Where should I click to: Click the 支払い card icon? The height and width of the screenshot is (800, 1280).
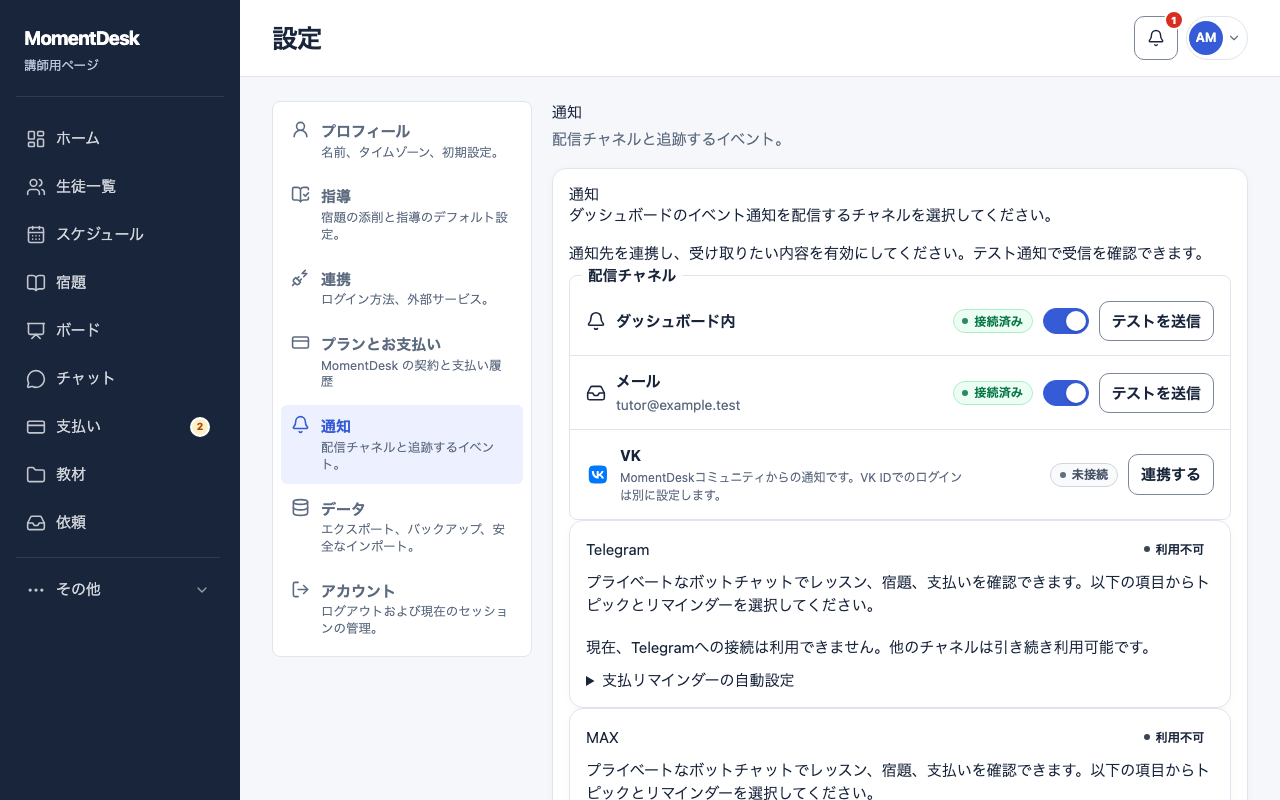click(x=36, y=426)
